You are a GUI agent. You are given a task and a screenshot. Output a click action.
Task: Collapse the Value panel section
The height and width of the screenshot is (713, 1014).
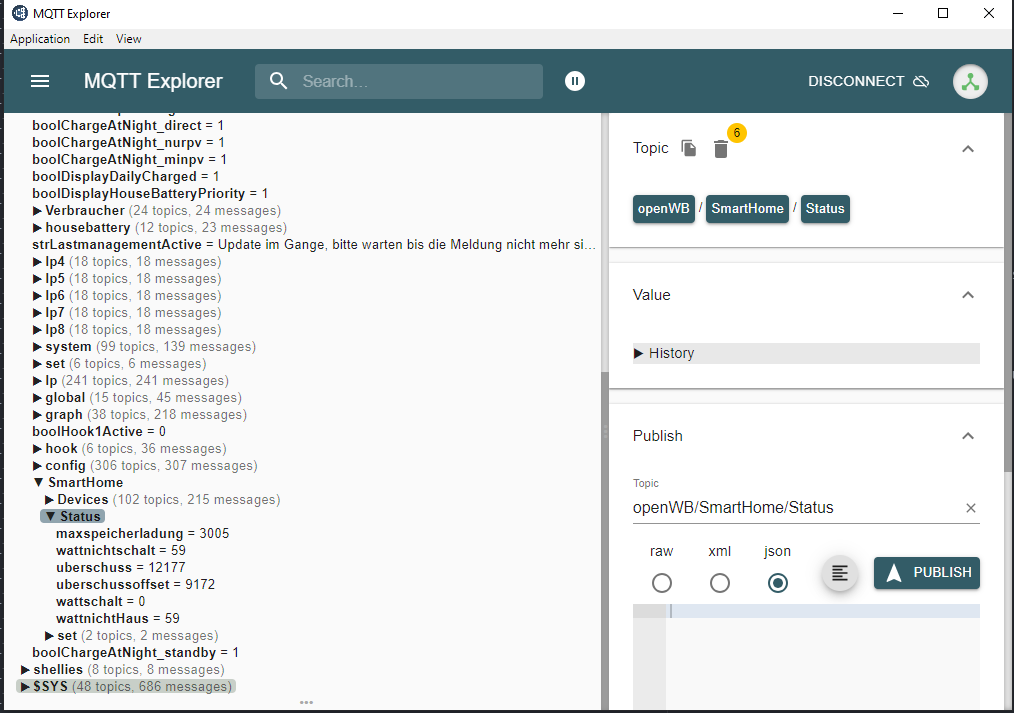click(x=967, y=295)
